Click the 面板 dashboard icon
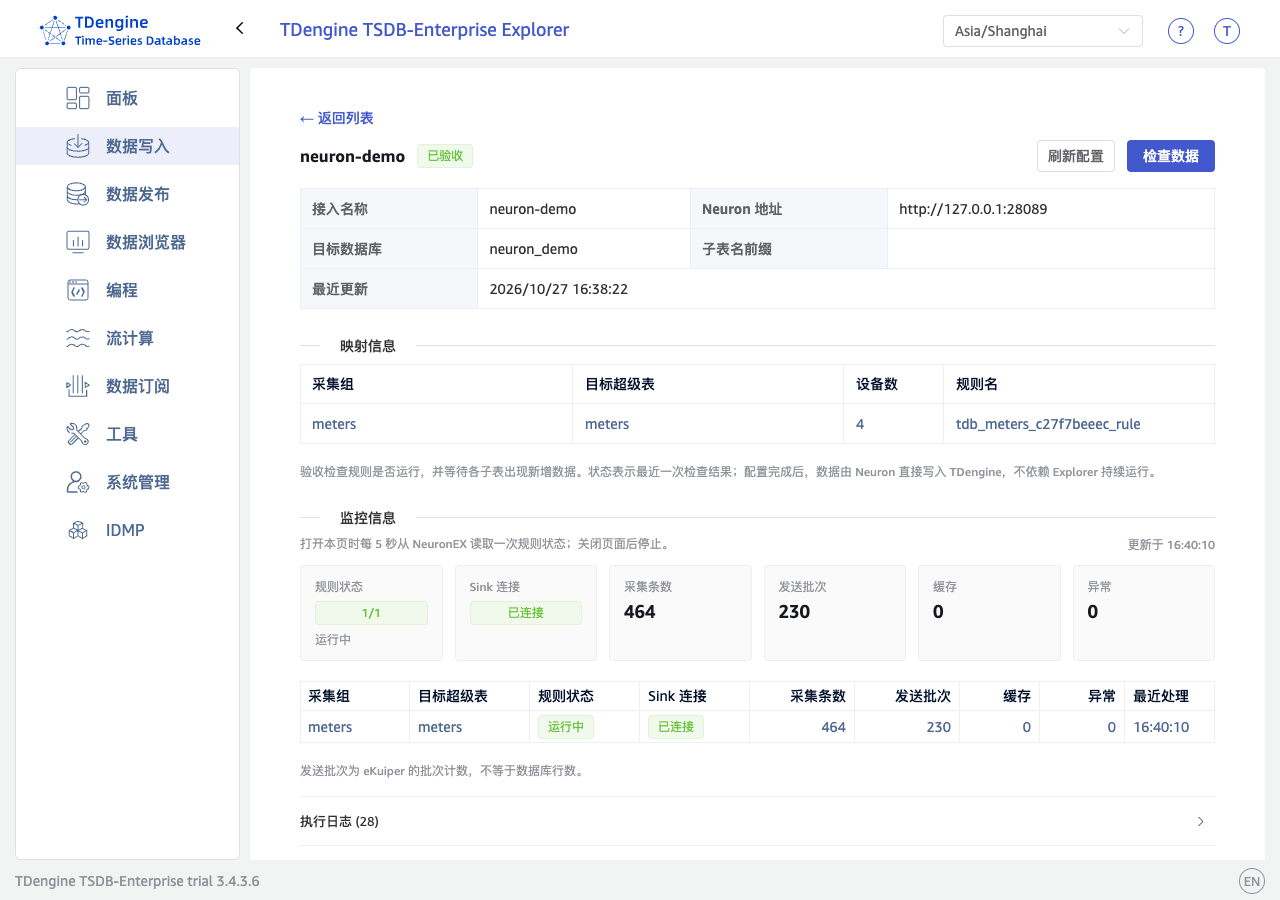1280x900 pixels. pyautogui.click(x=78, y=98)
